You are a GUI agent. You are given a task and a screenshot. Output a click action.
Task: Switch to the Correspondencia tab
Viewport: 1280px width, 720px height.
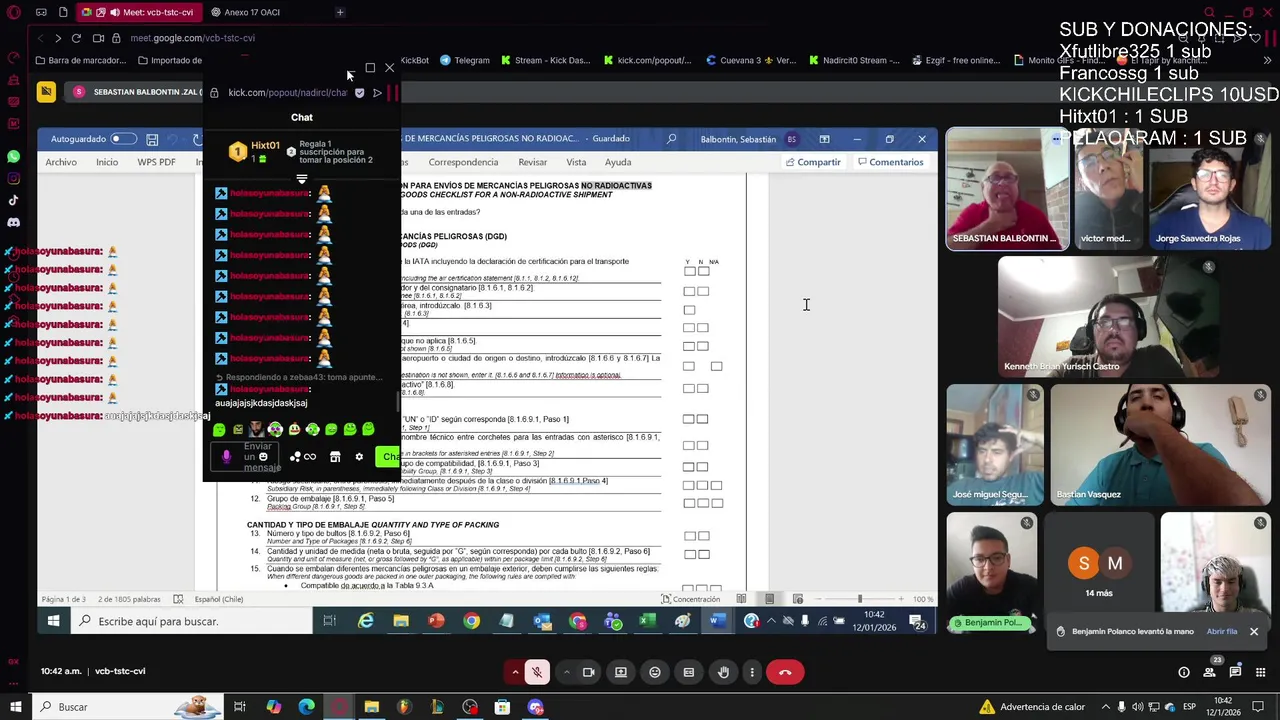(x=463, y=162)
